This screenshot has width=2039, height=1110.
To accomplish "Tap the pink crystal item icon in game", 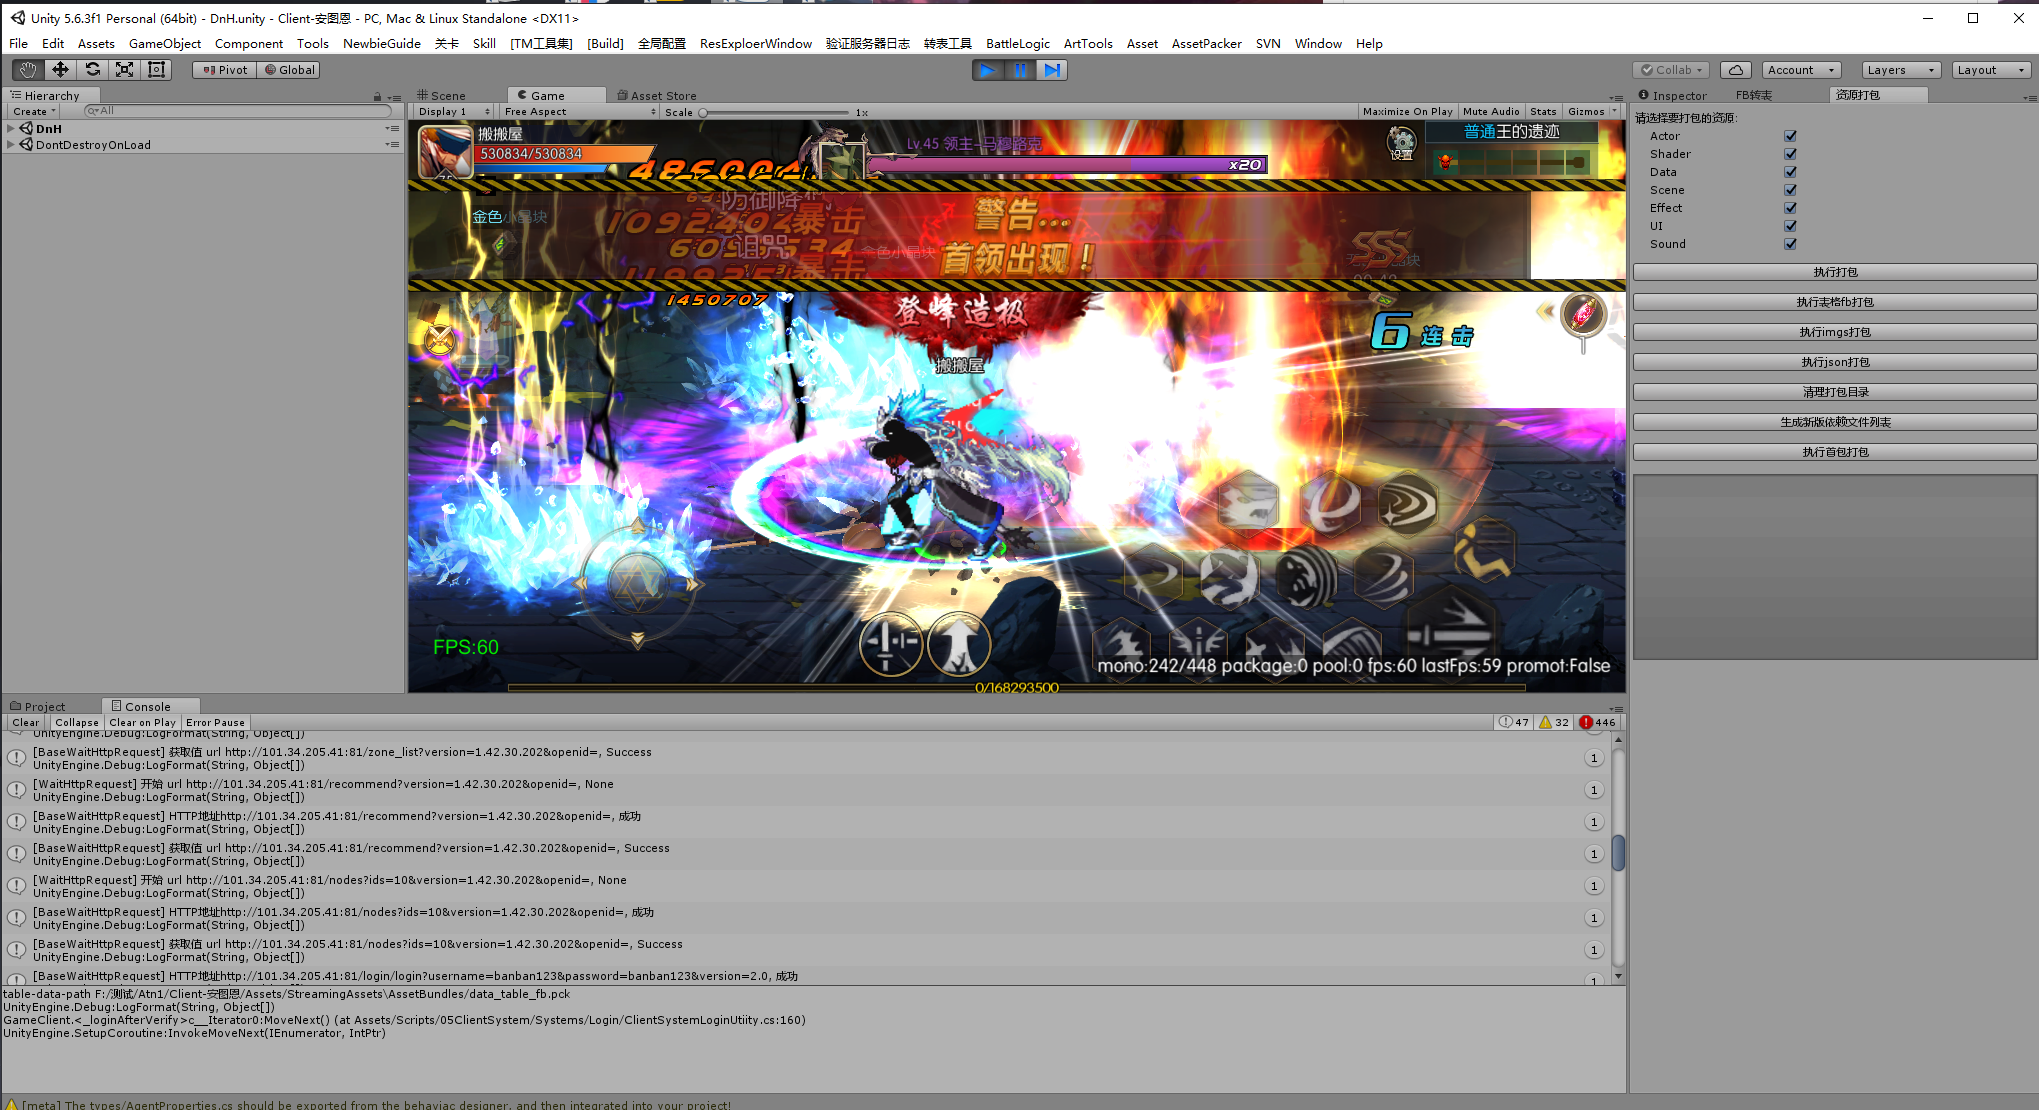I will (1583, 315).
